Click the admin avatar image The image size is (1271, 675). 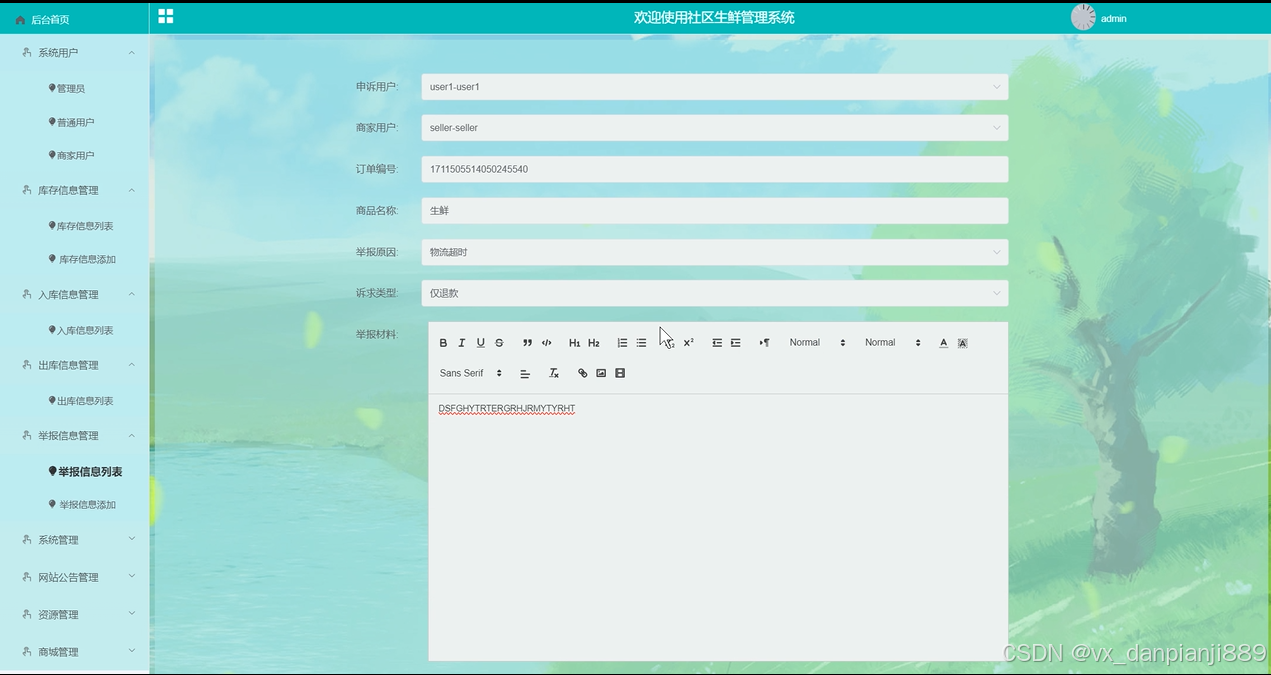[x=1083, y=17]
